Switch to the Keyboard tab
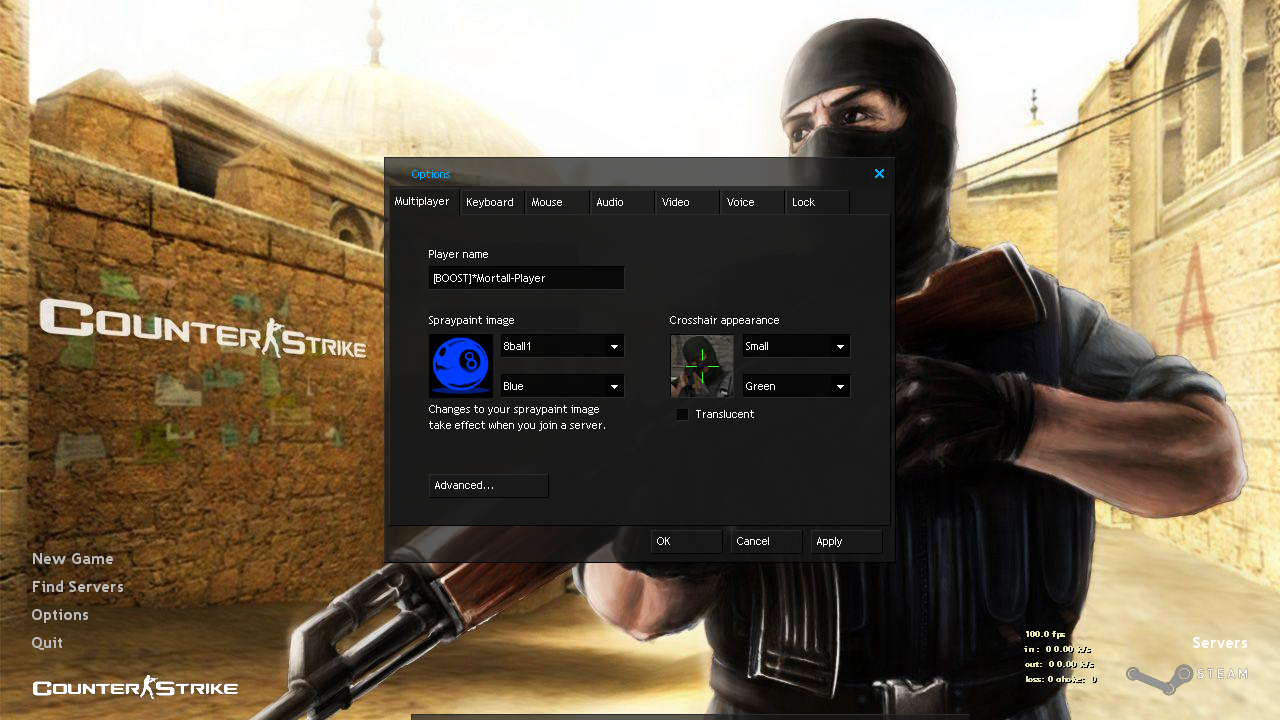This screenshot has width=1280, height=720. point(490,203)
